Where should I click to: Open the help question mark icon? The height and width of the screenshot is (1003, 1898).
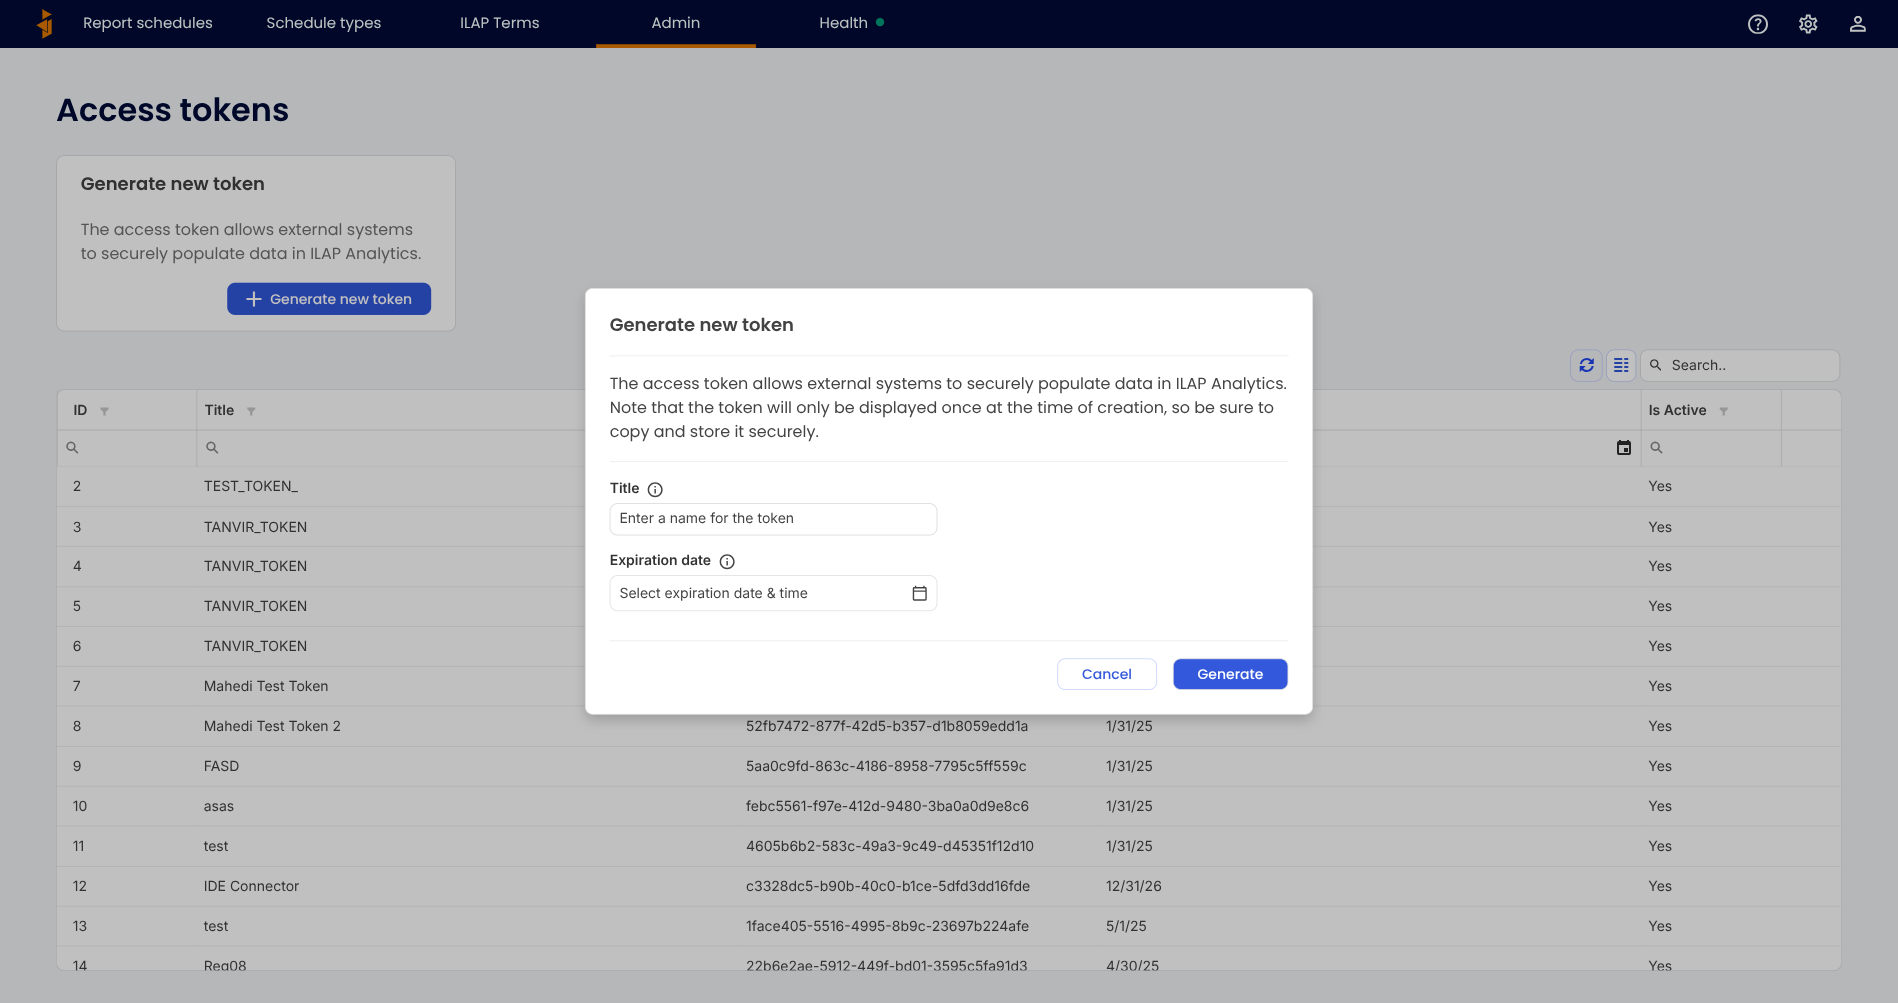(1758, 24)
